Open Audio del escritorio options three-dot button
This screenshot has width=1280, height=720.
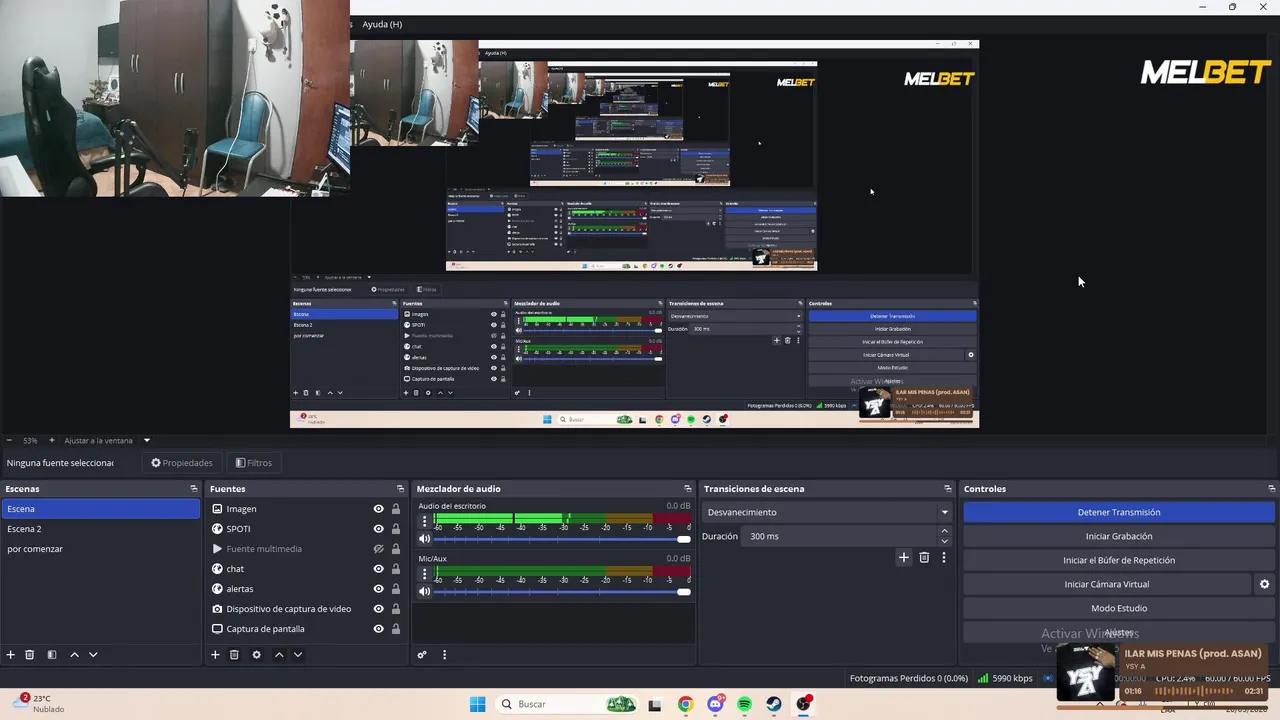coord(424,521)
